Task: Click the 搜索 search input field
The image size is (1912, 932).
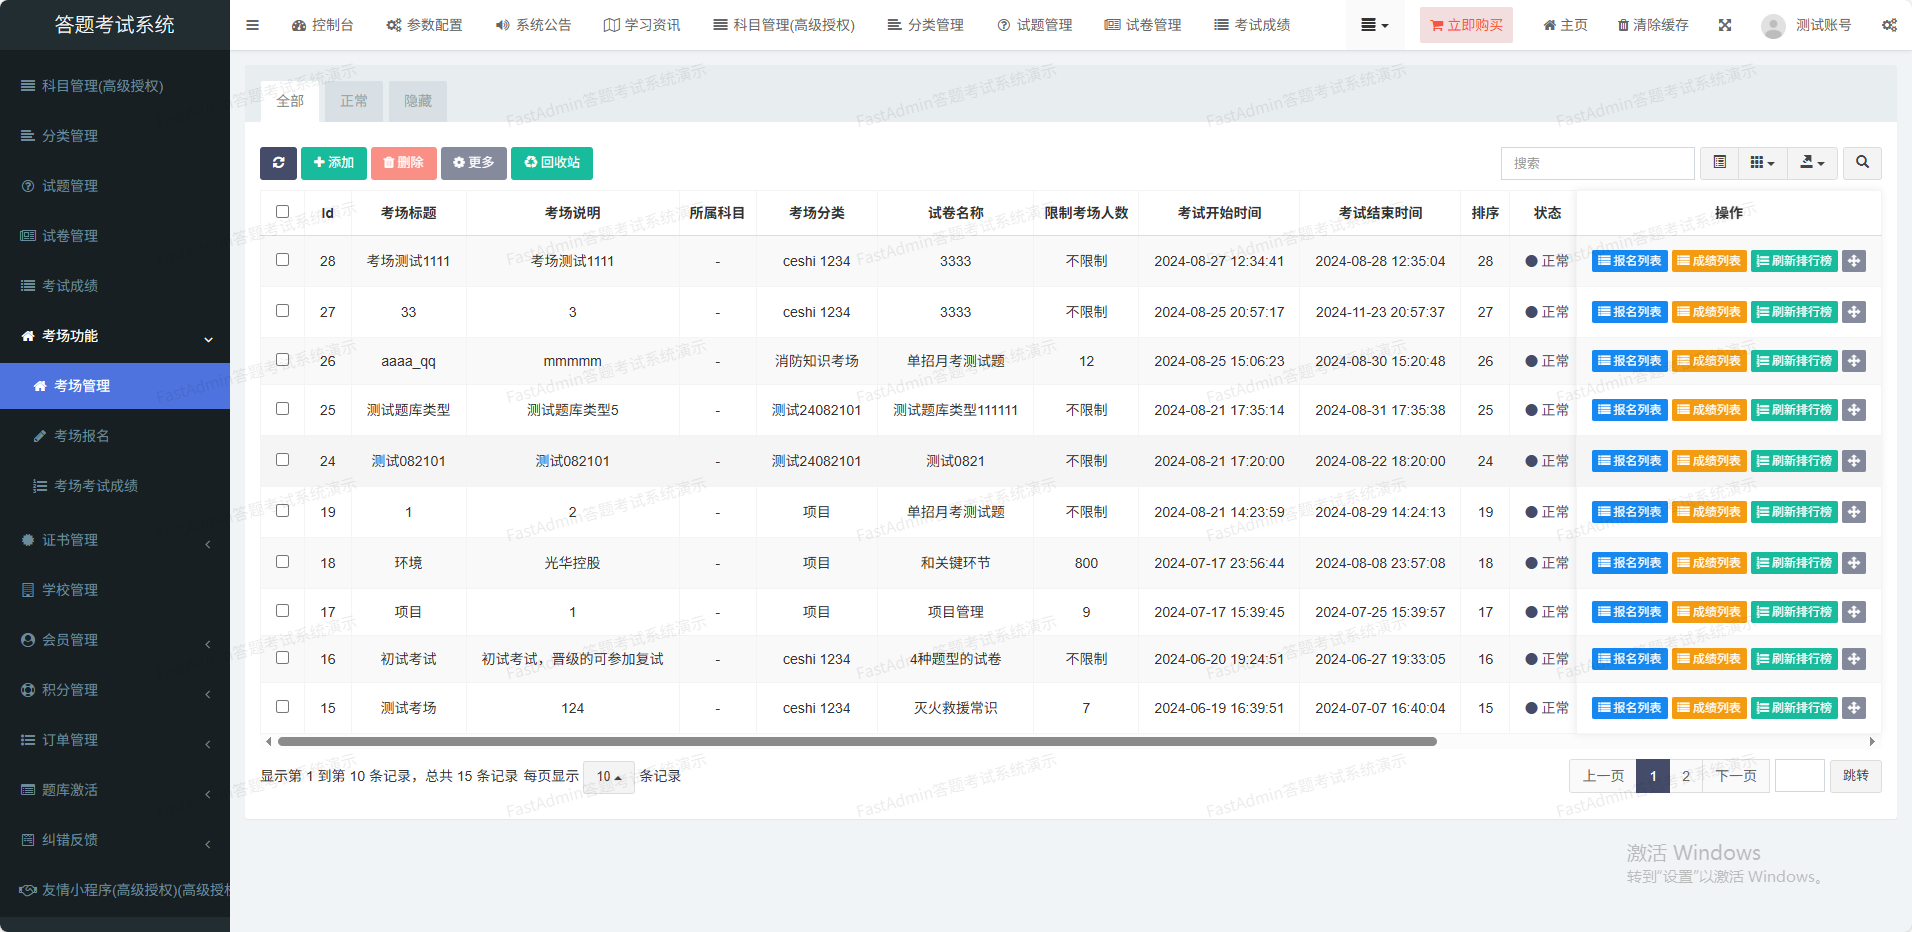Action: 1597,163
